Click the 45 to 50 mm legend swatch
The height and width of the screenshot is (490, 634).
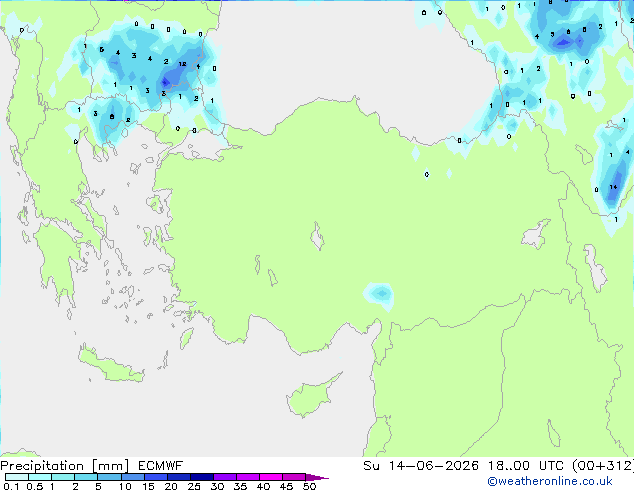[294, 477]
